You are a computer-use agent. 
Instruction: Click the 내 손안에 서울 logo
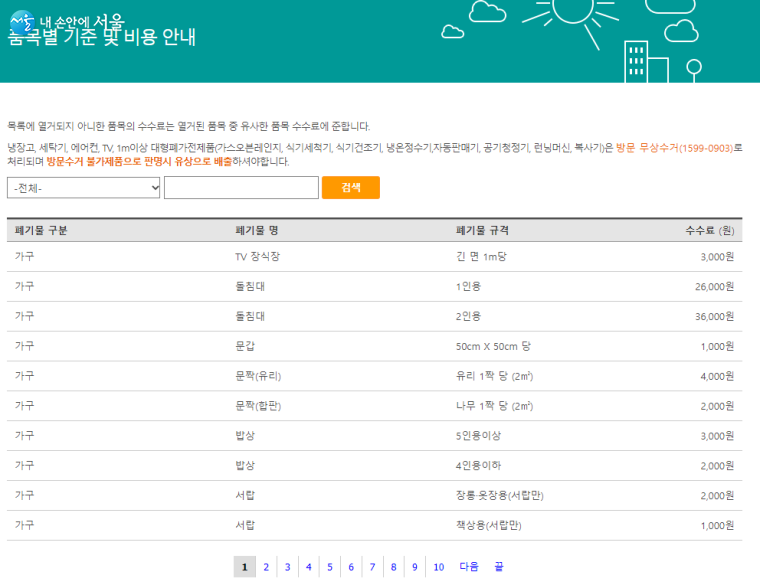click(x=66, y=22)
